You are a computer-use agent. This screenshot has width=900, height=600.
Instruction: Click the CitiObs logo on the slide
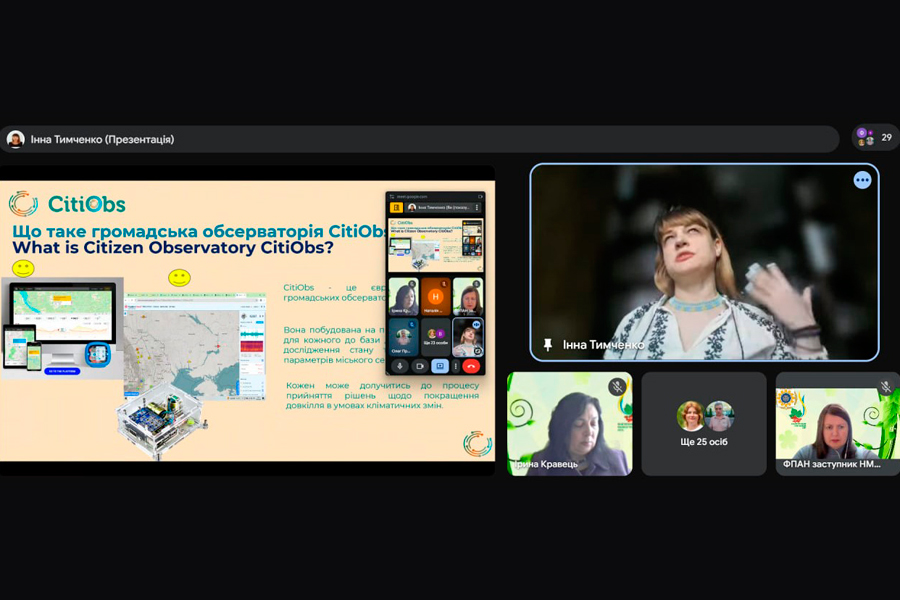click(x=67, y=203)
